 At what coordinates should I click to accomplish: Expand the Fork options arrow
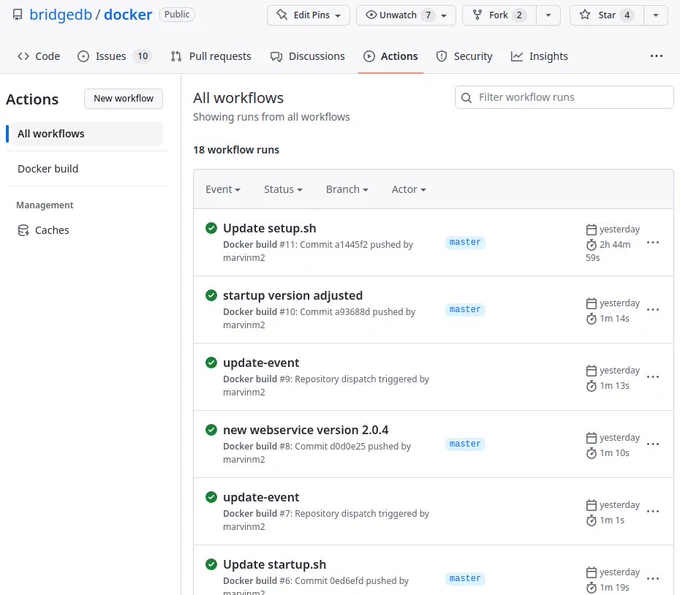[x=548, y=15]
